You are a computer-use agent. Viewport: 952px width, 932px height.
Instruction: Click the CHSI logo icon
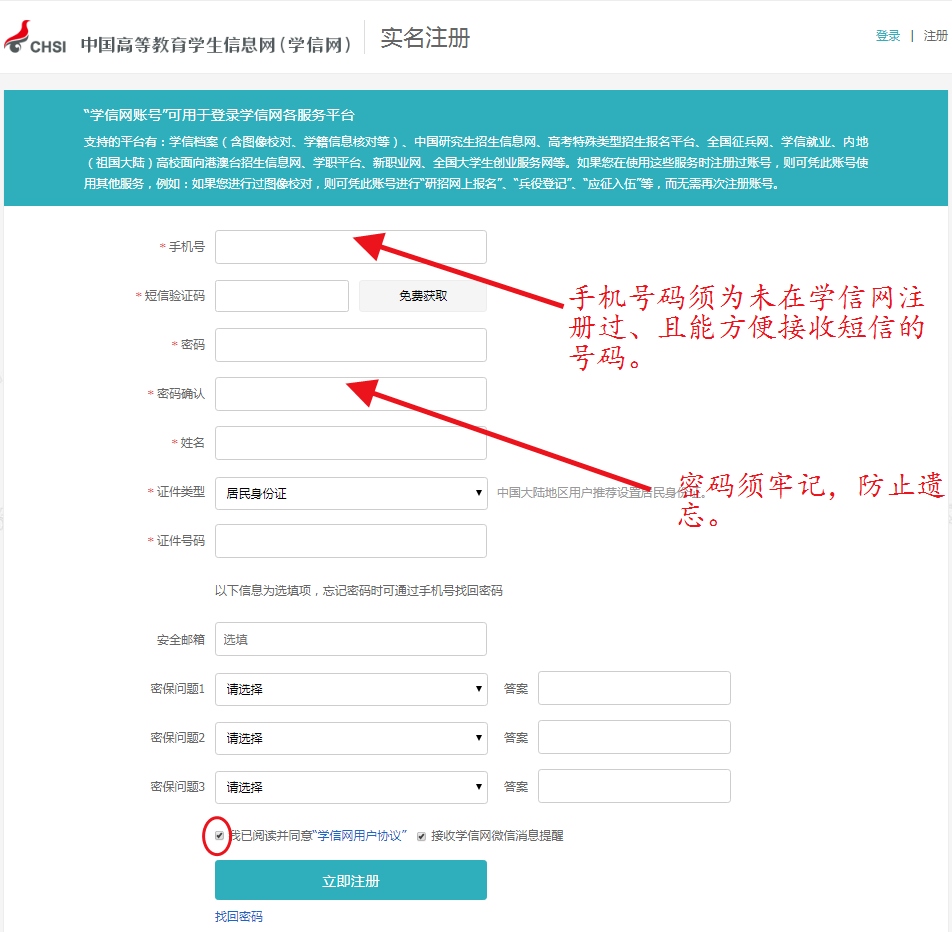[x=34, y=38]
